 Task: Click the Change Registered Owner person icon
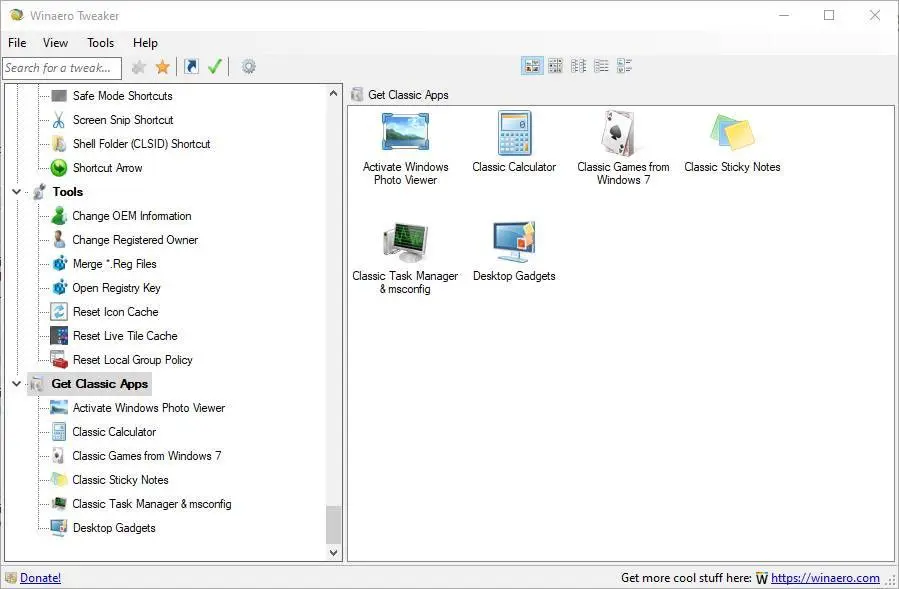click(x=59, y=240)
